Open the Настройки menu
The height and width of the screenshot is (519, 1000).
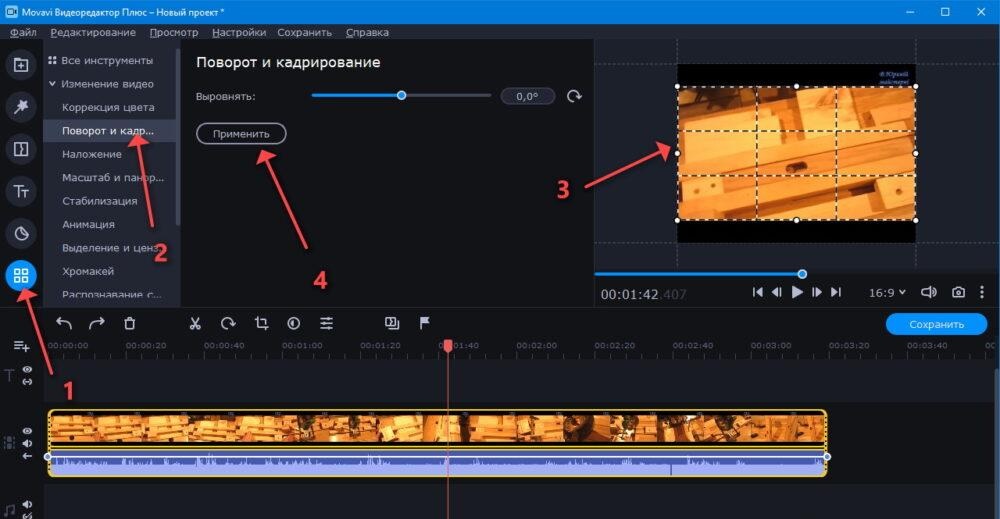(239, 32)
